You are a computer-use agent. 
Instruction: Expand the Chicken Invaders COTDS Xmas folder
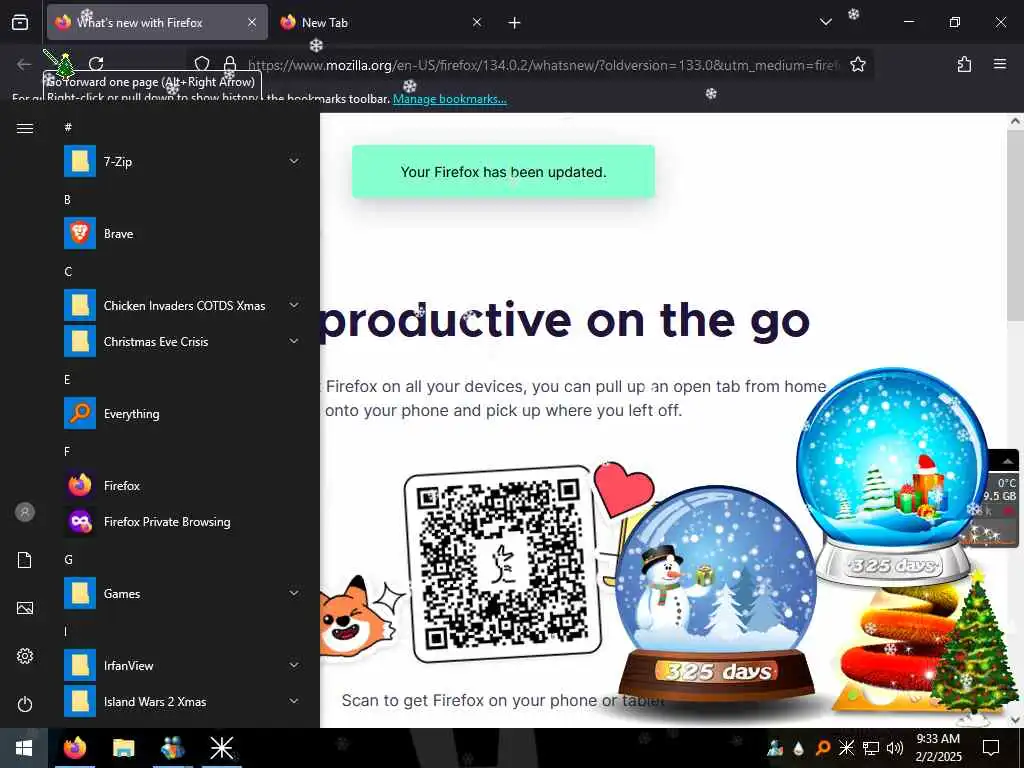[x=182, y=306]
